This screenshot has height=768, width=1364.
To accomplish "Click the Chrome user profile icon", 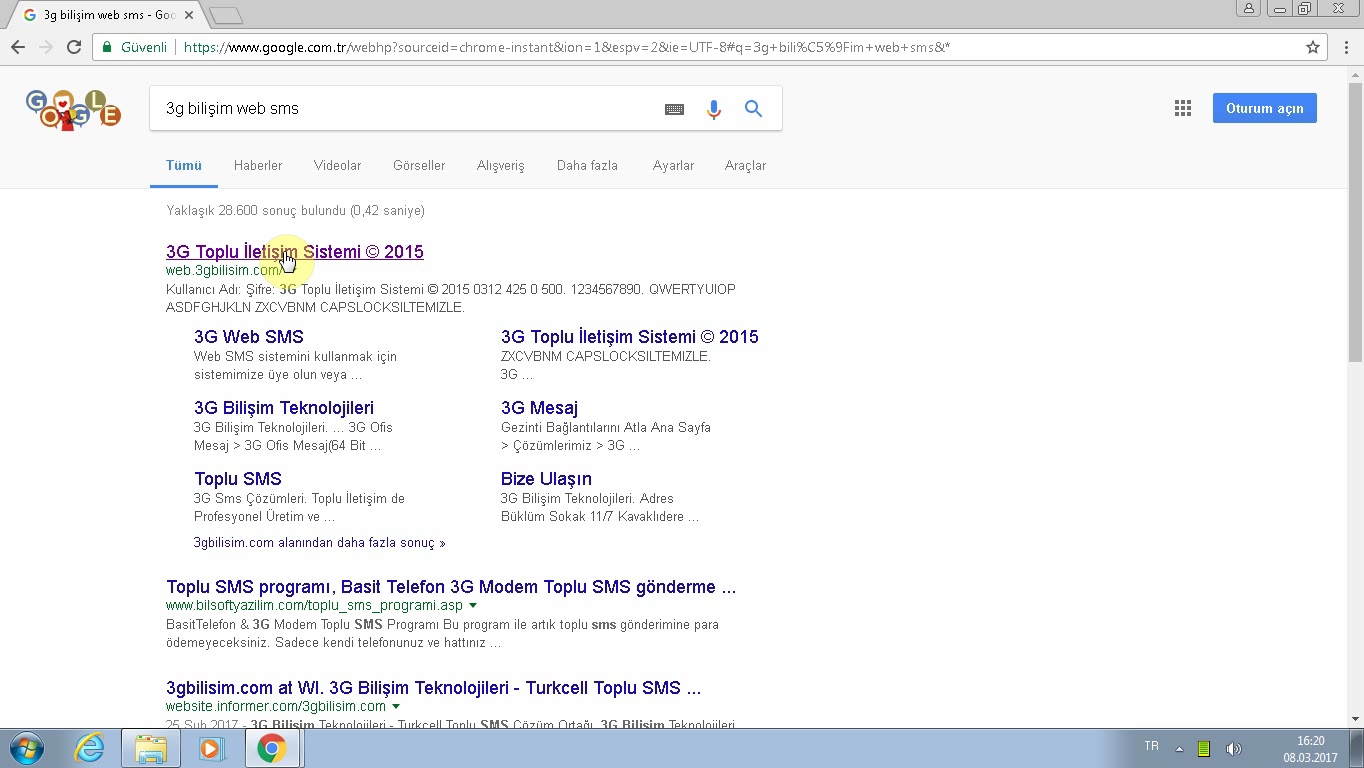I will [x=1248, y=8].
